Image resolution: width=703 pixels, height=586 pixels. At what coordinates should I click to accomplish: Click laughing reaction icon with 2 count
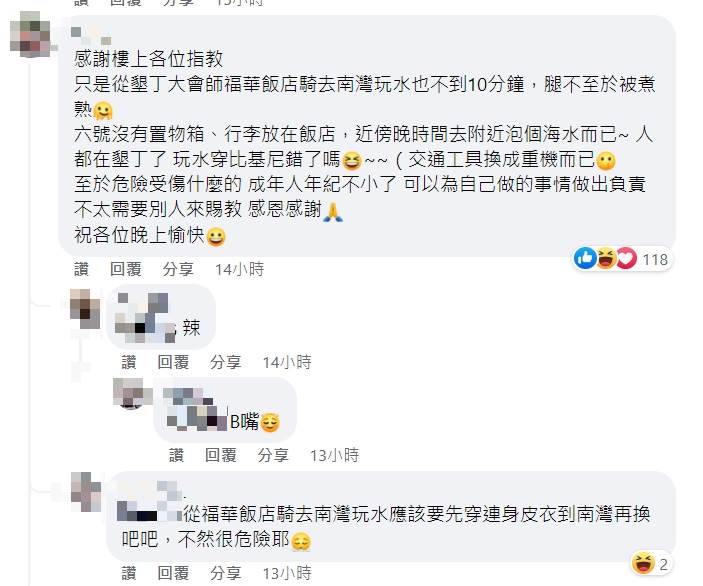(x=643, y=564)
